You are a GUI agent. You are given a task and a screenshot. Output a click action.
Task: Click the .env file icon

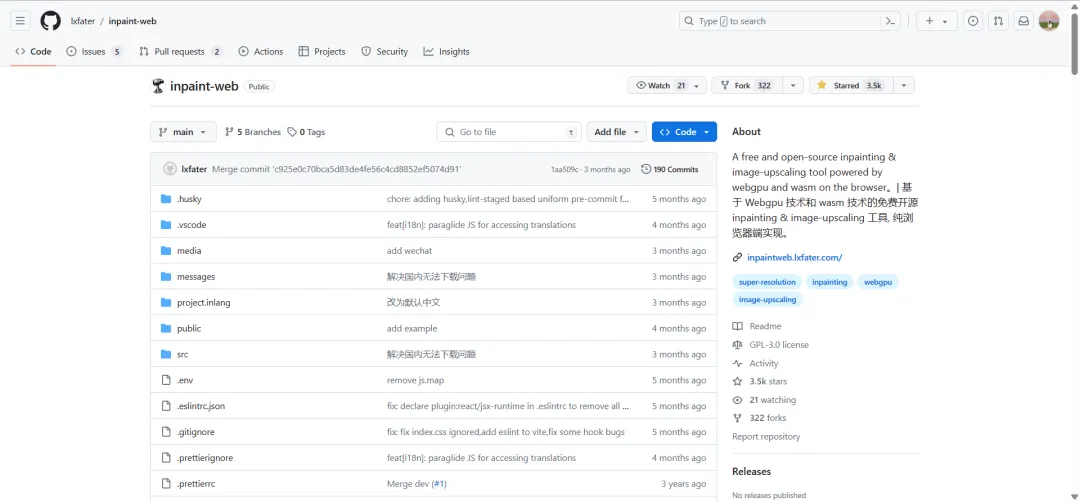(165, 380)
